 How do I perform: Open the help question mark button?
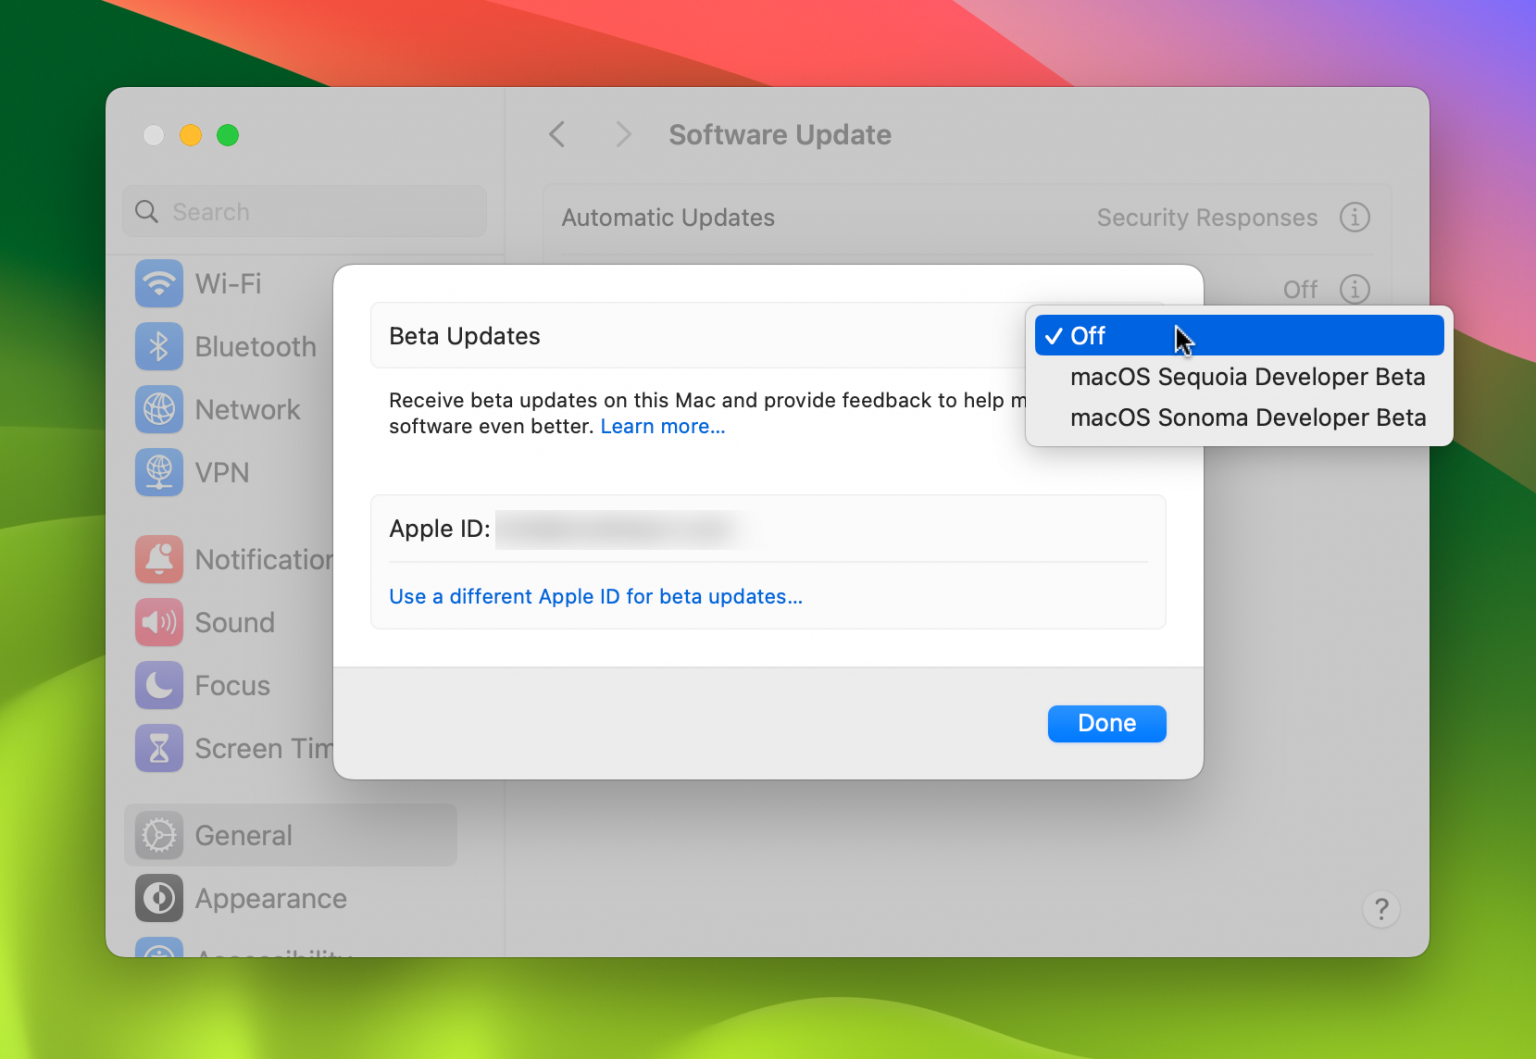(x=1381, y=909)
